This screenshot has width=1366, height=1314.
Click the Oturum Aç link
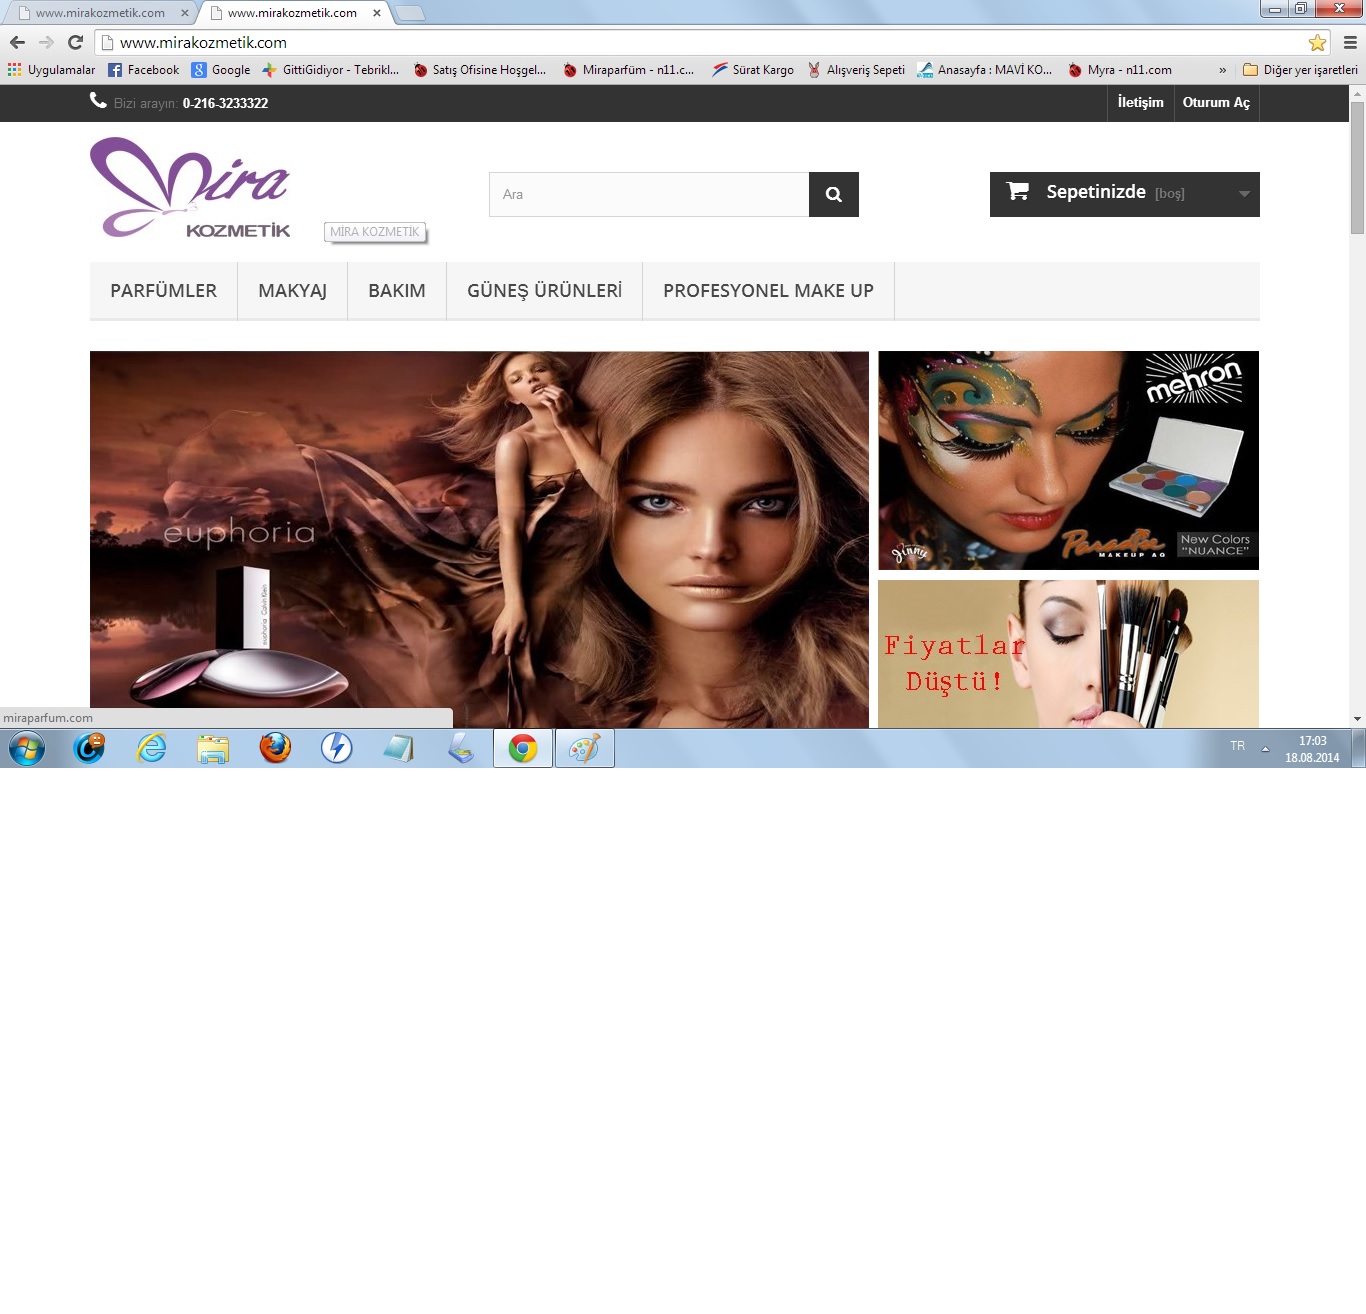1216,102
